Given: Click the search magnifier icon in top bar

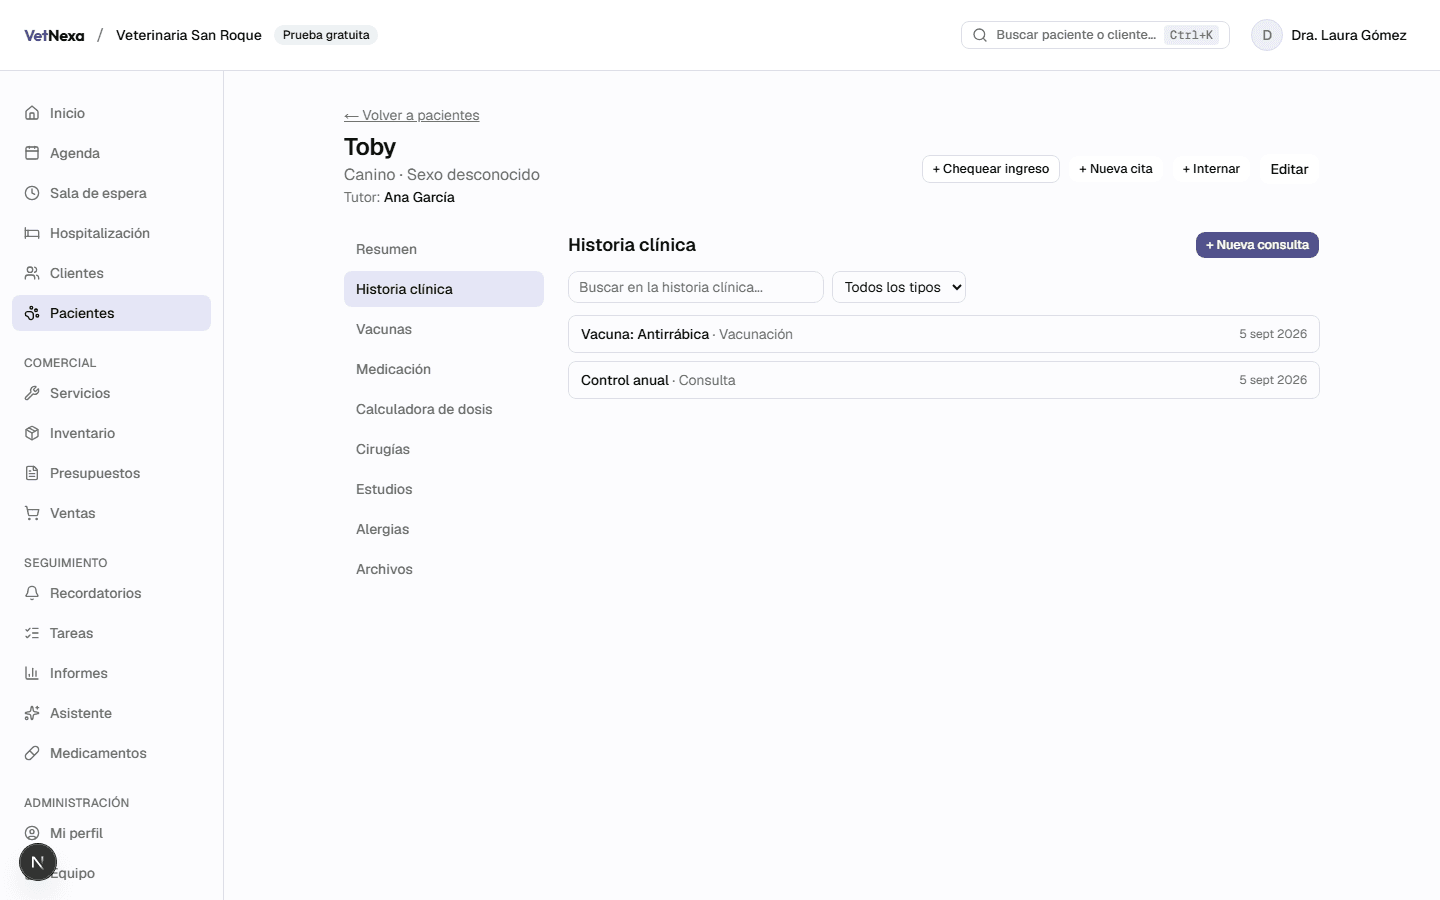Looking at the screenshot, I should pos(980,35).
